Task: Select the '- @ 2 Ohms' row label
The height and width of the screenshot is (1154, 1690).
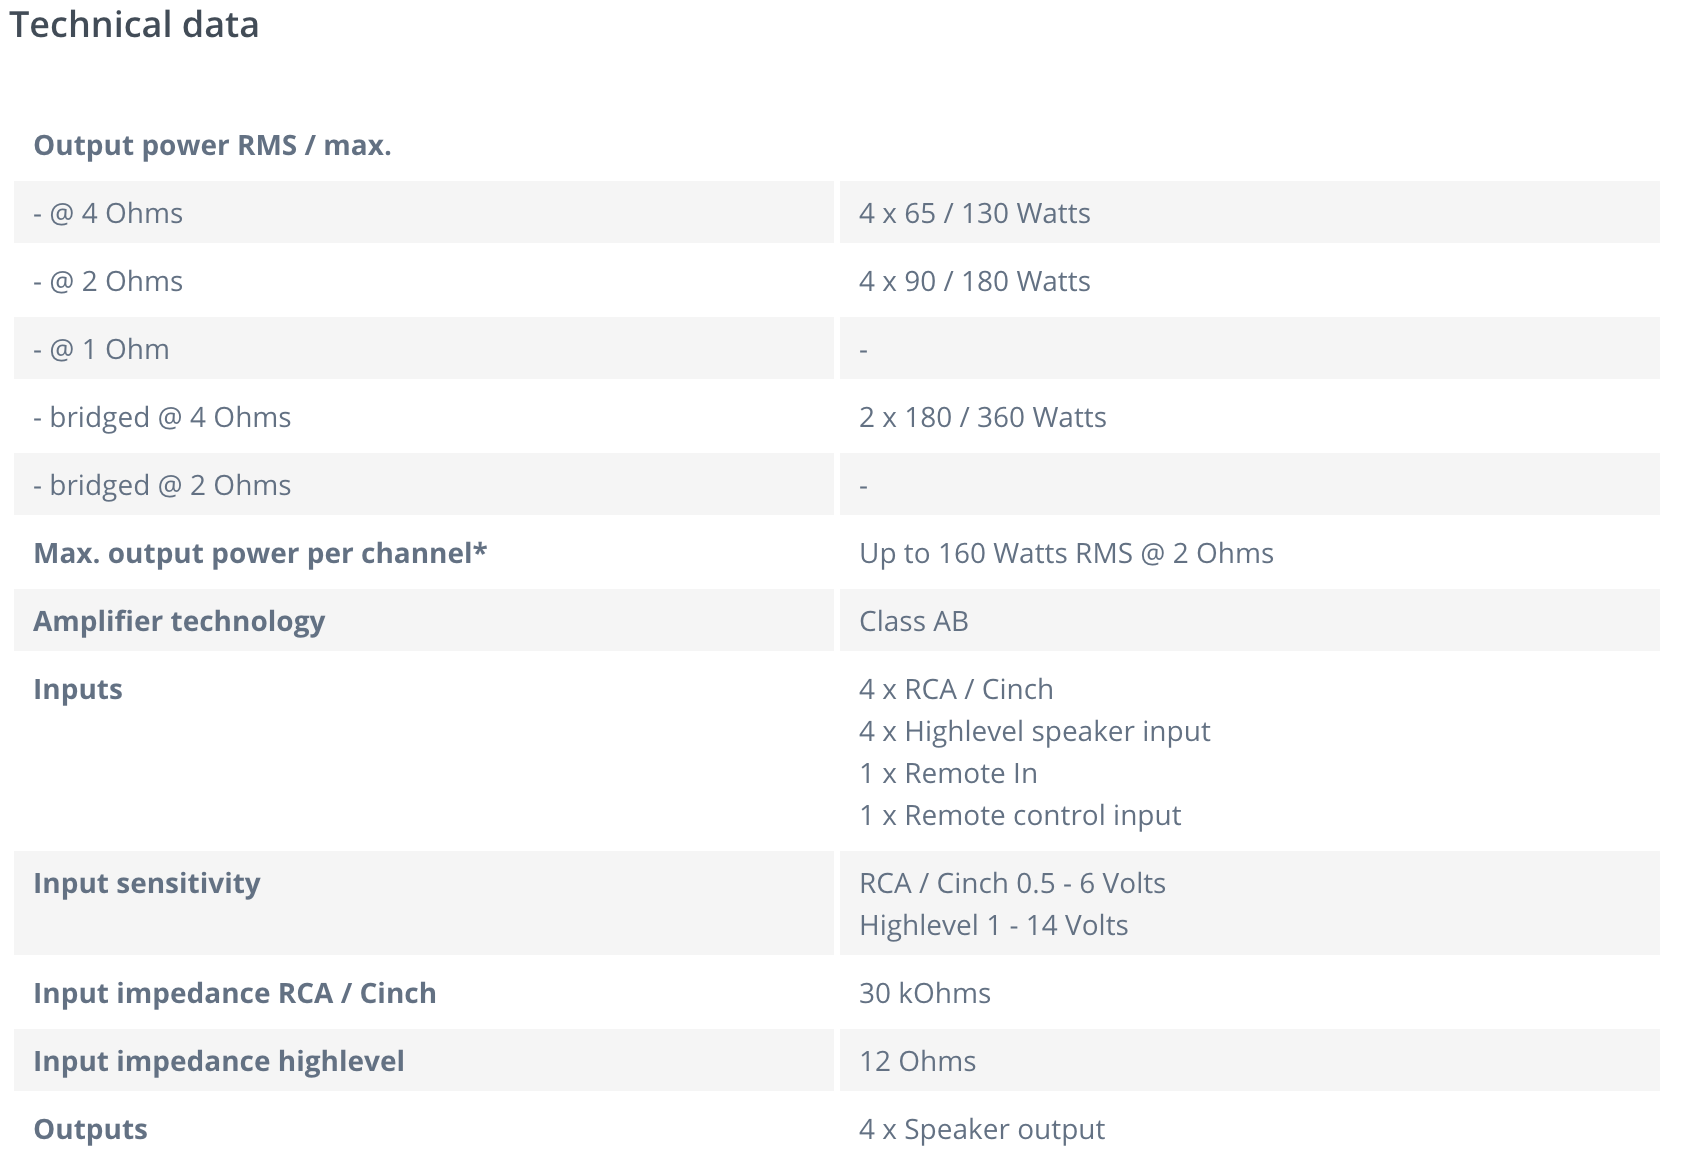Action: coord(108,282)
